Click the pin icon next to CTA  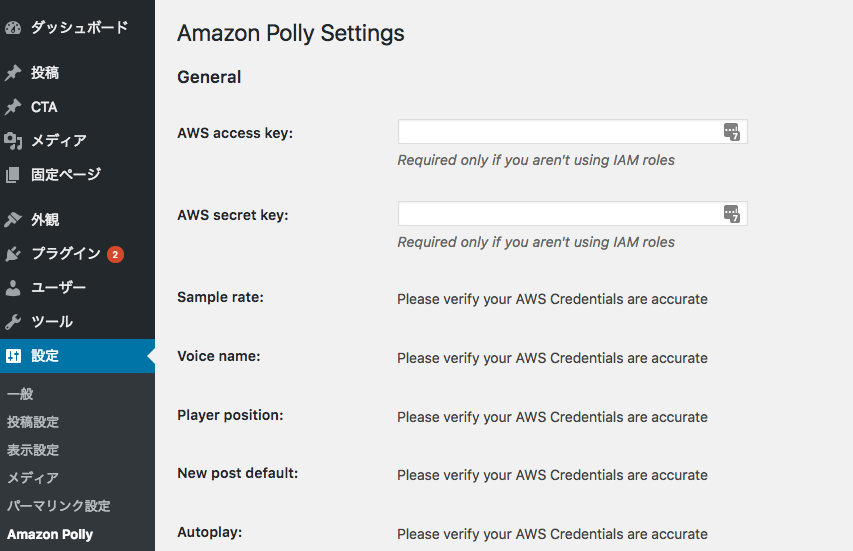pyautogui.click(x=13, y=107)
